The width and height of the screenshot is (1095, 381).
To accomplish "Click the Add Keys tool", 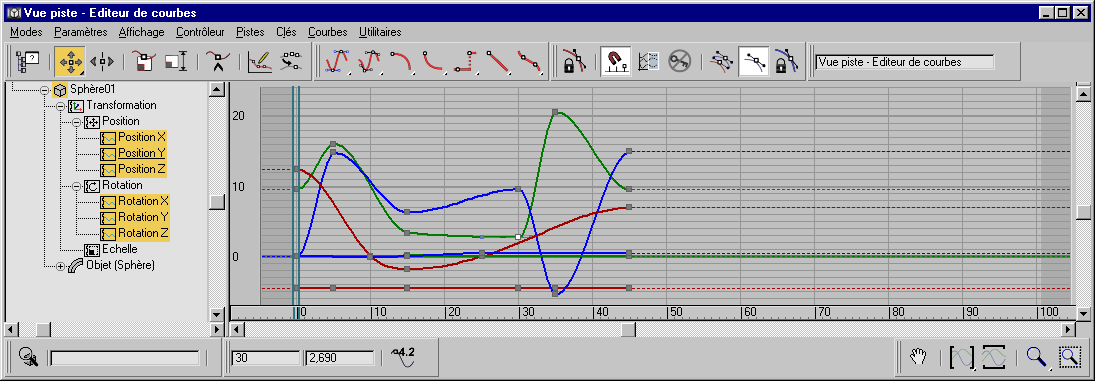I will pyautogui.click(x=219, y=61).
